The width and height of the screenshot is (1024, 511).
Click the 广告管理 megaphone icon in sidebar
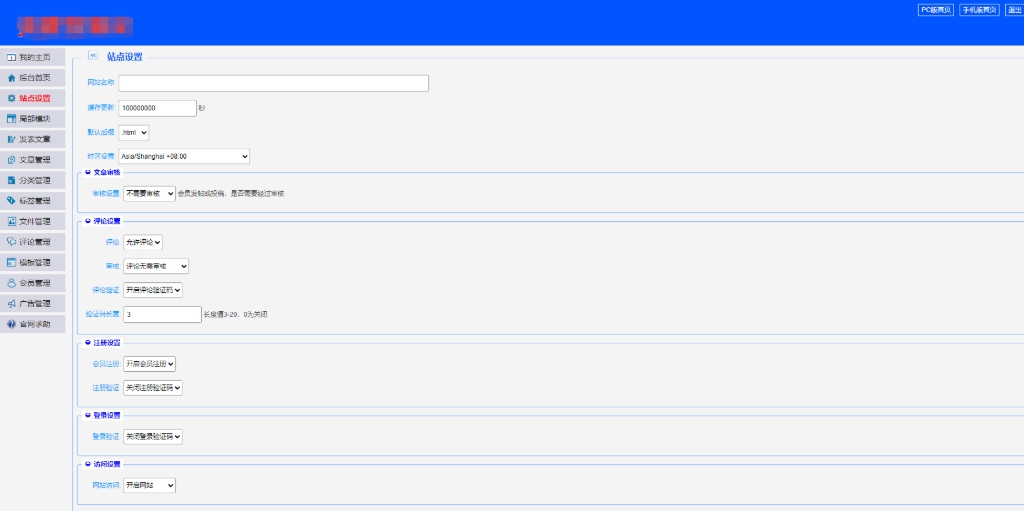tap(12, 303)
